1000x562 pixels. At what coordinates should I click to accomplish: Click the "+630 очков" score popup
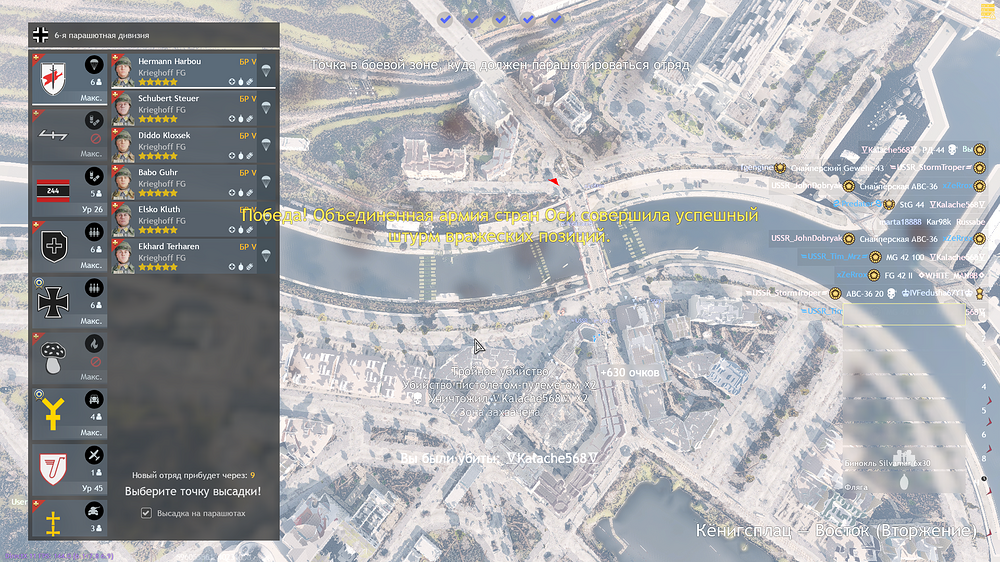[629, 373]
